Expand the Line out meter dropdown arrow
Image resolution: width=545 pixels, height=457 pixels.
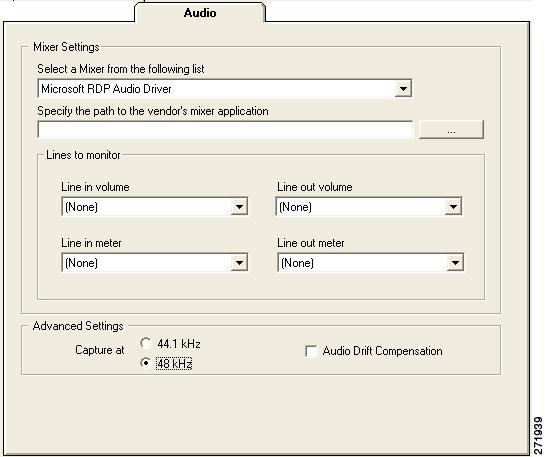point(455,263)
